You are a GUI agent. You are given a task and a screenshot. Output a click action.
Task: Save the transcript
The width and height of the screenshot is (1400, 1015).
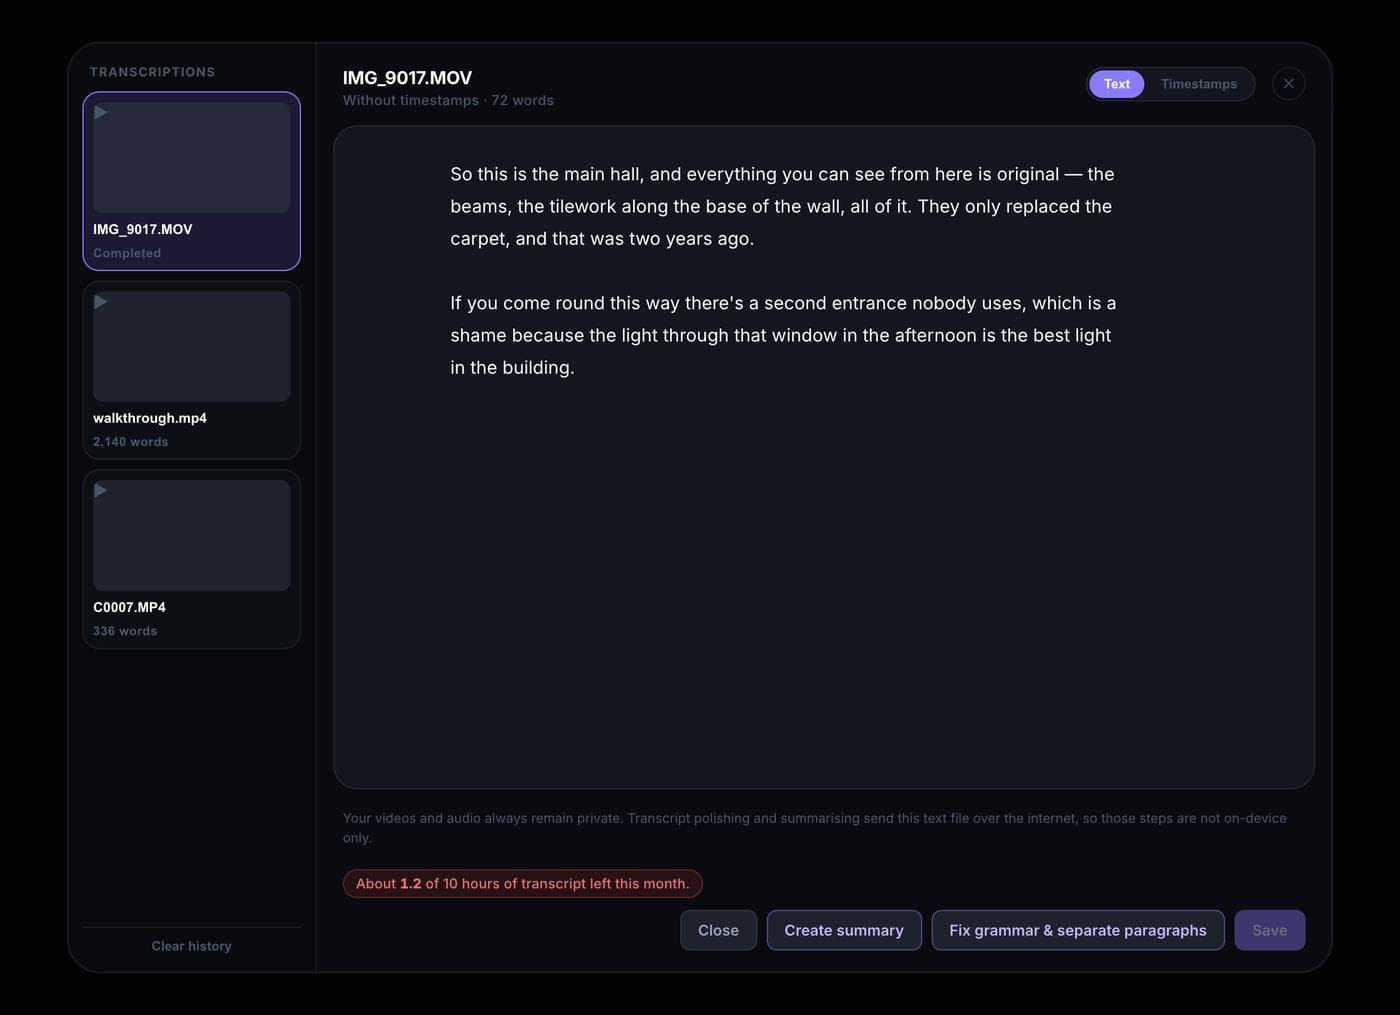[x=1270, y=930]
